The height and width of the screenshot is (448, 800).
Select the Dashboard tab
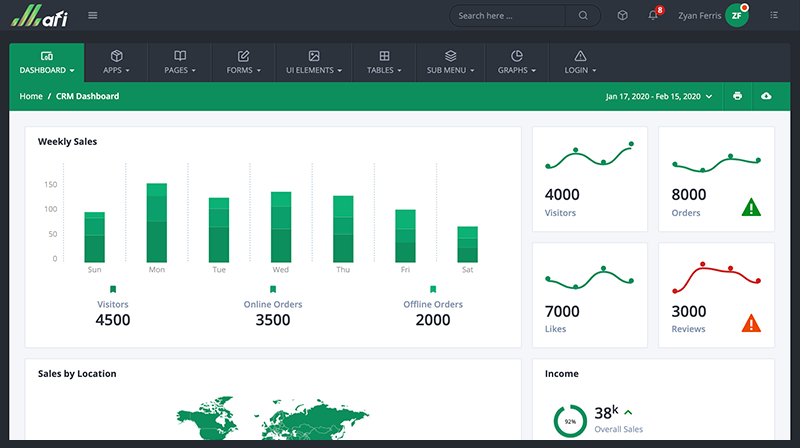[x=47, y=62]
